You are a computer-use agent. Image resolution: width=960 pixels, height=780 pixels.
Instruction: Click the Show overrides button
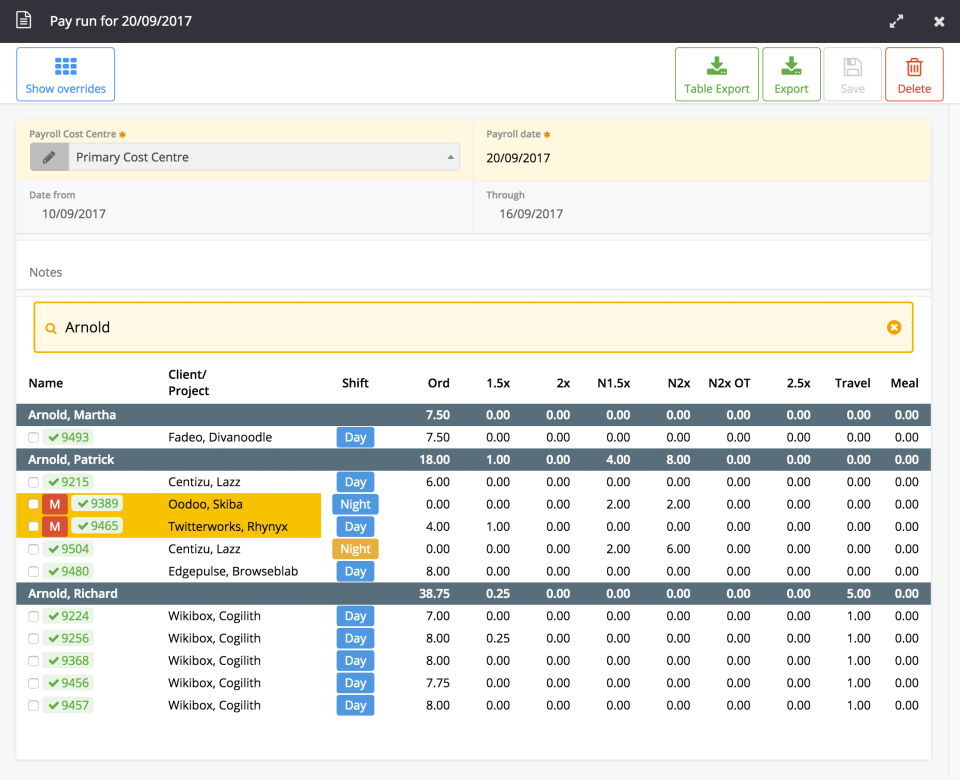65,73
